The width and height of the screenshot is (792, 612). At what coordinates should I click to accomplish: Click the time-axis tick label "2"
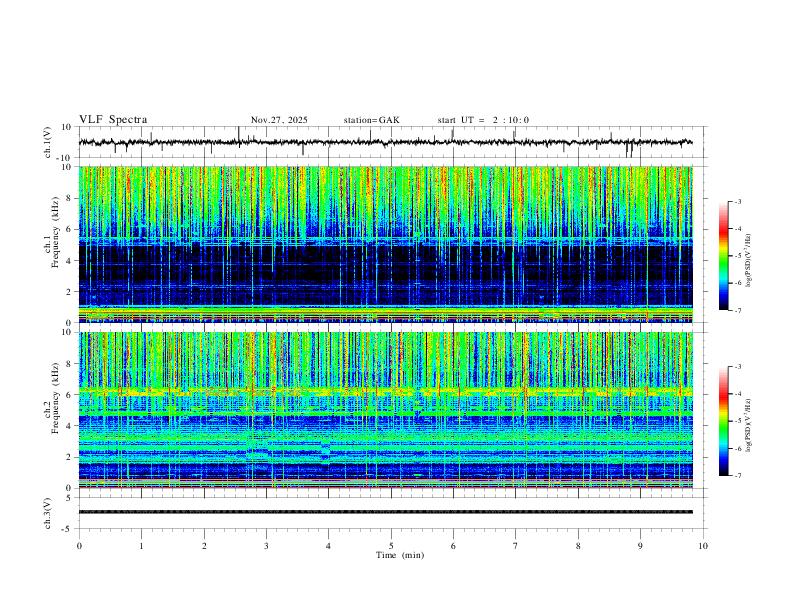pos(204,546)
